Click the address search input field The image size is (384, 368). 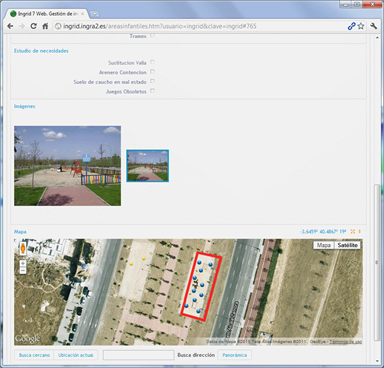pos(139,355)
